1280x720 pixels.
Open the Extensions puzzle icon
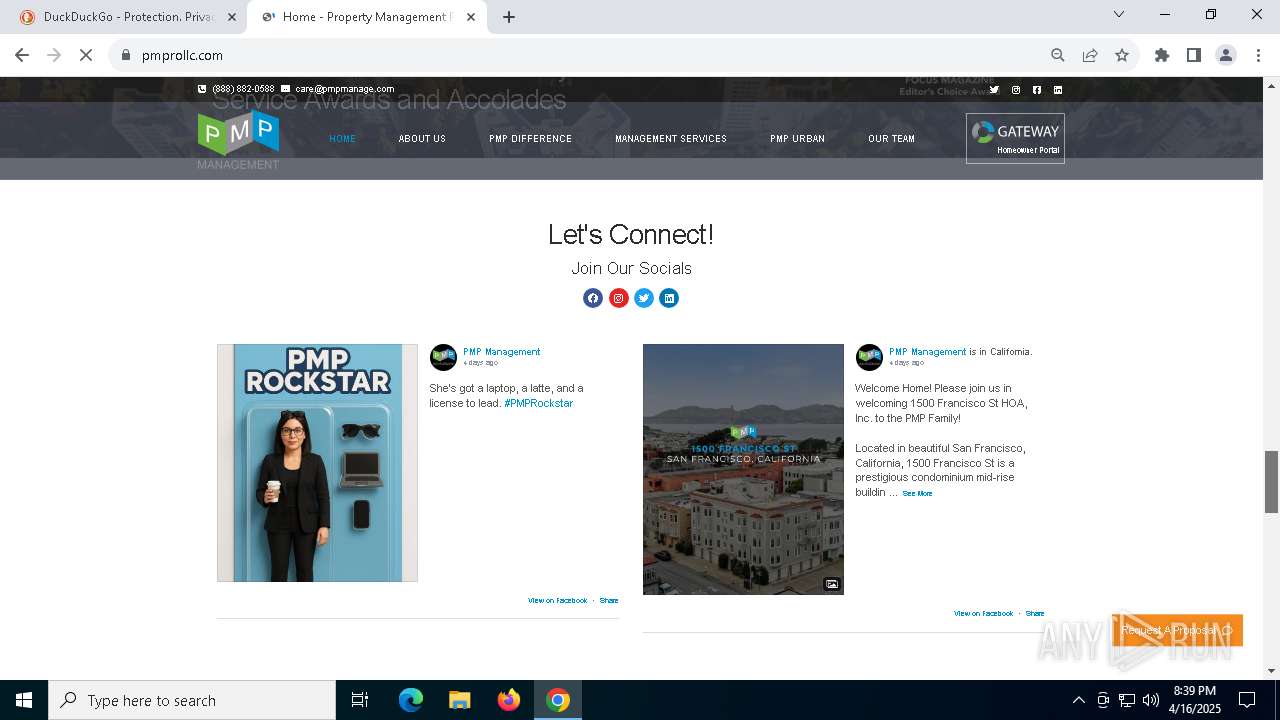pos(1162,55)
